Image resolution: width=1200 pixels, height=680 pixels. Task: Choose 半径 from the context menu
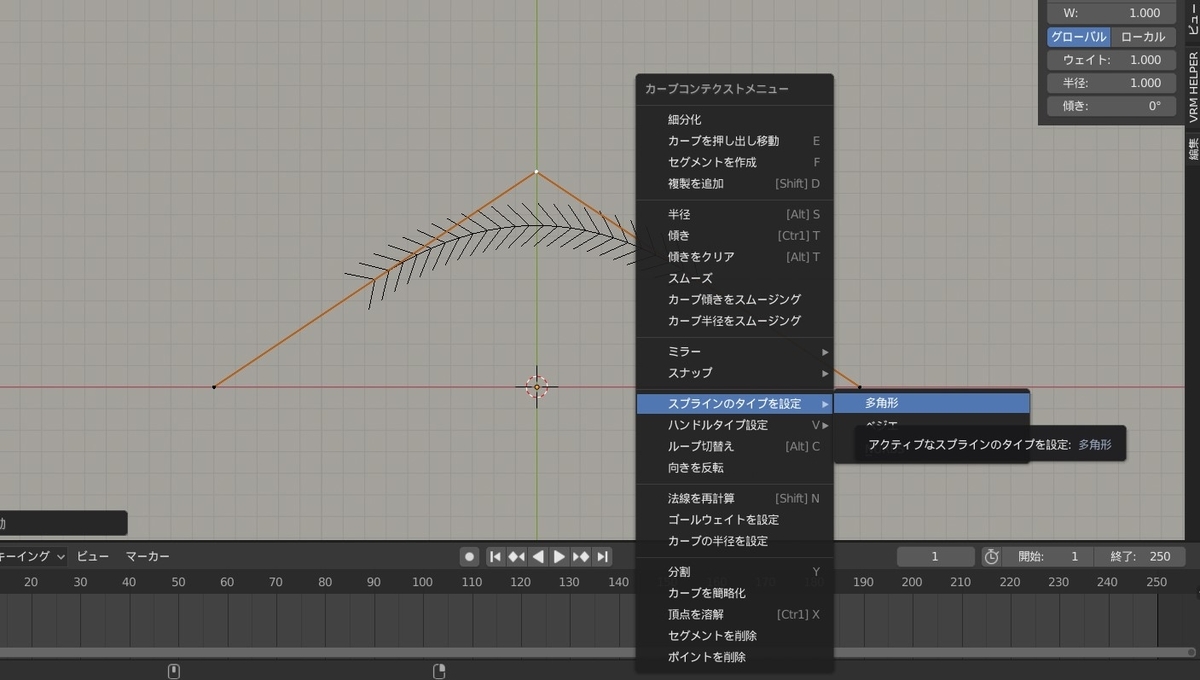pyautogui.click(x=735, y=214)
